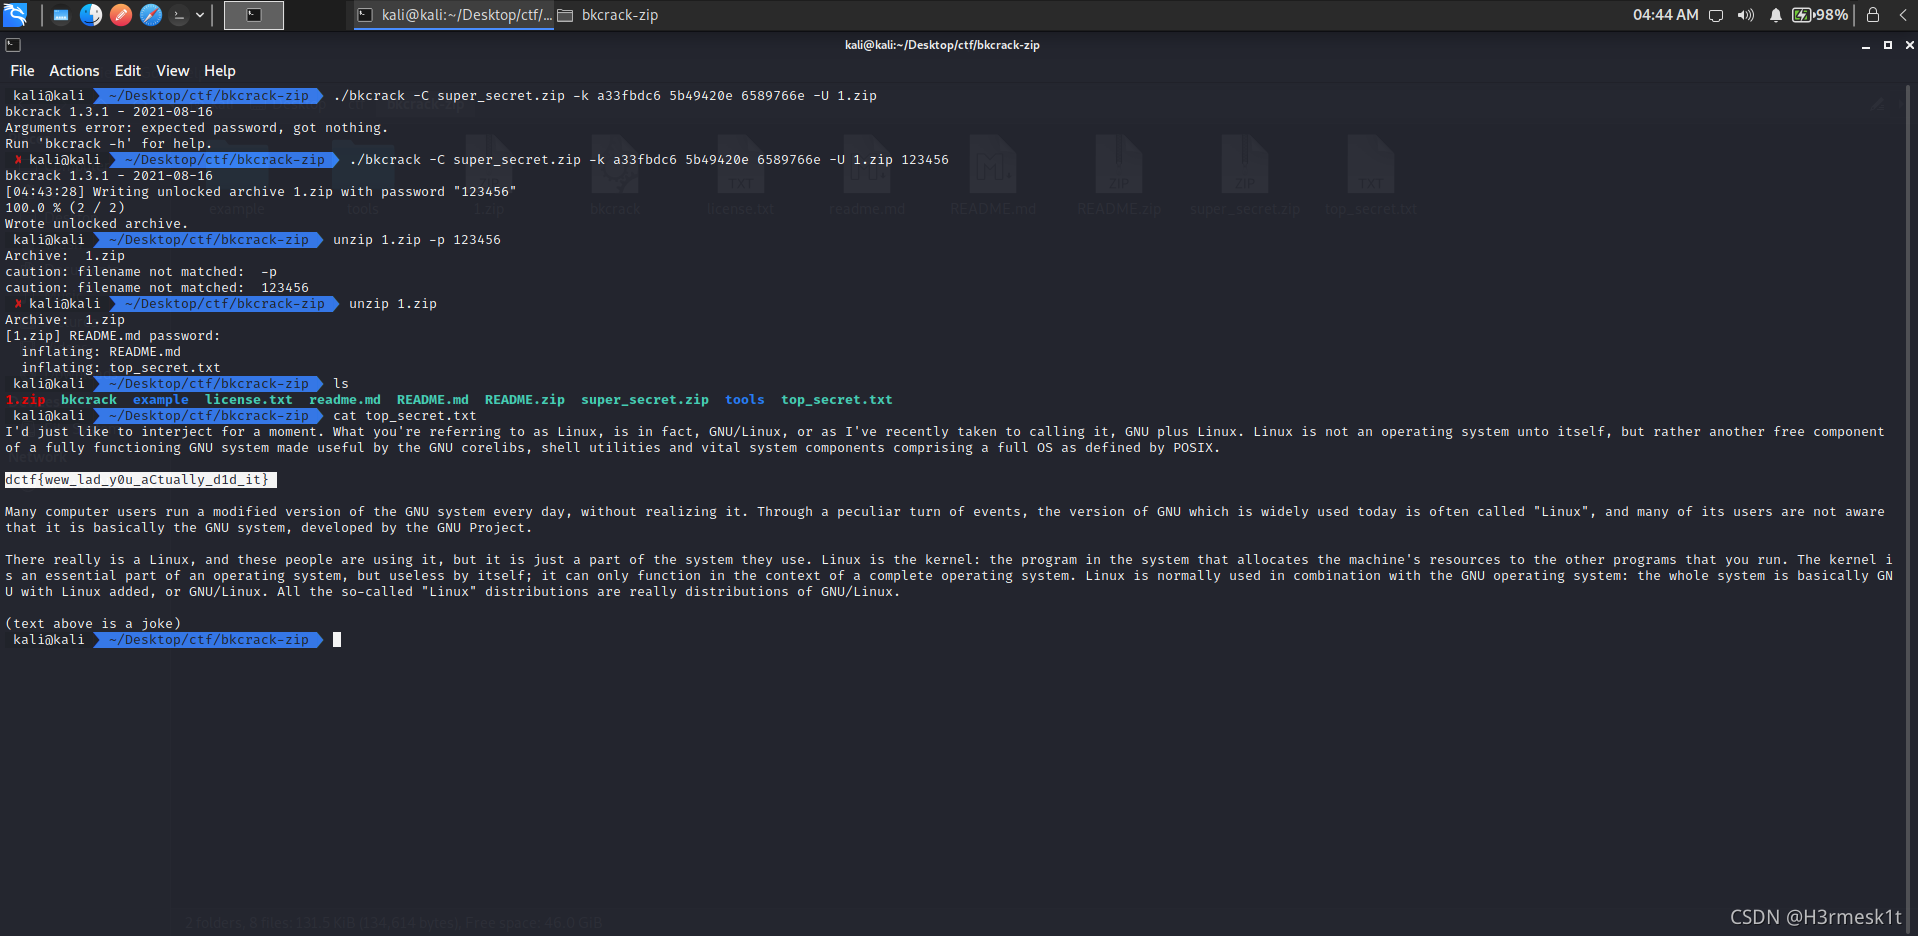
Task: Click the battery power indicator icon
Action: [1819, 15]
